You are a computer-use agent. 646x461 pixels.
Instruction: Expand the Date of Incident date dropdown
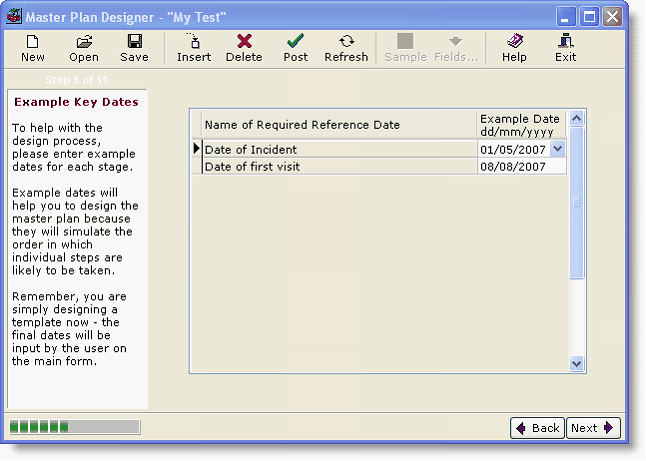click(558, 149)
